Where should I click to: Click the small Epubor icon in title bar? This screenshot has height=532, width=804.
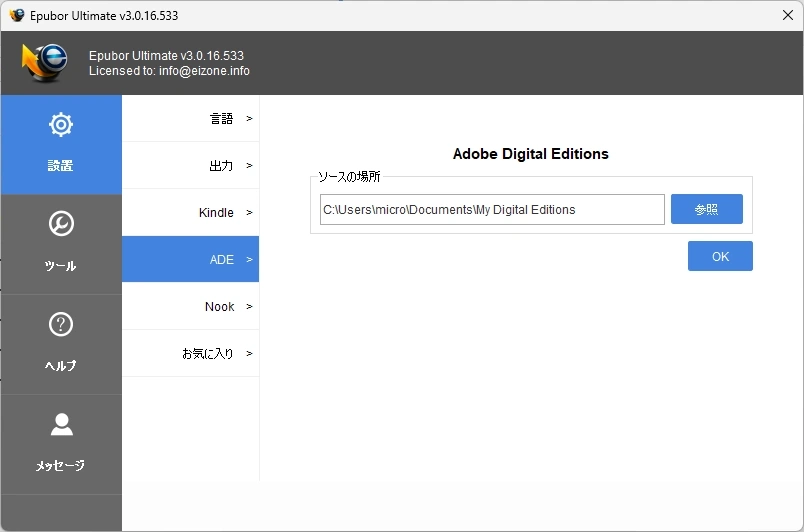coord(17,15)
